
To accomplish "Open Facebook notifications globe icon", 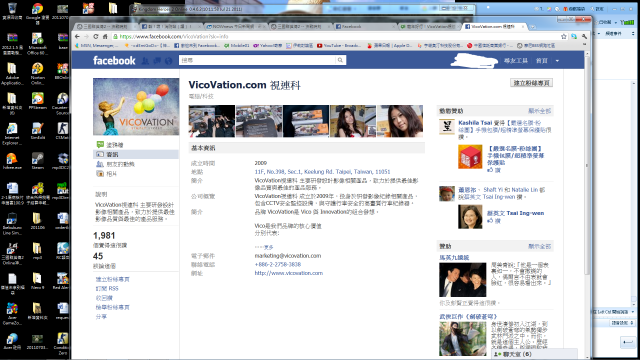I will (x=169, y=61).
